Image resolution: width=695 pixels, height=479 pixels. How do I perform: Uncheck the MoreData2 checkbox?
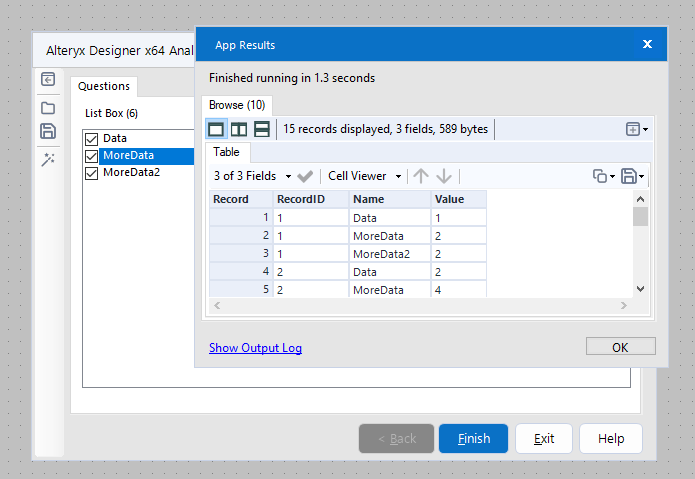(x=92, y=173)
